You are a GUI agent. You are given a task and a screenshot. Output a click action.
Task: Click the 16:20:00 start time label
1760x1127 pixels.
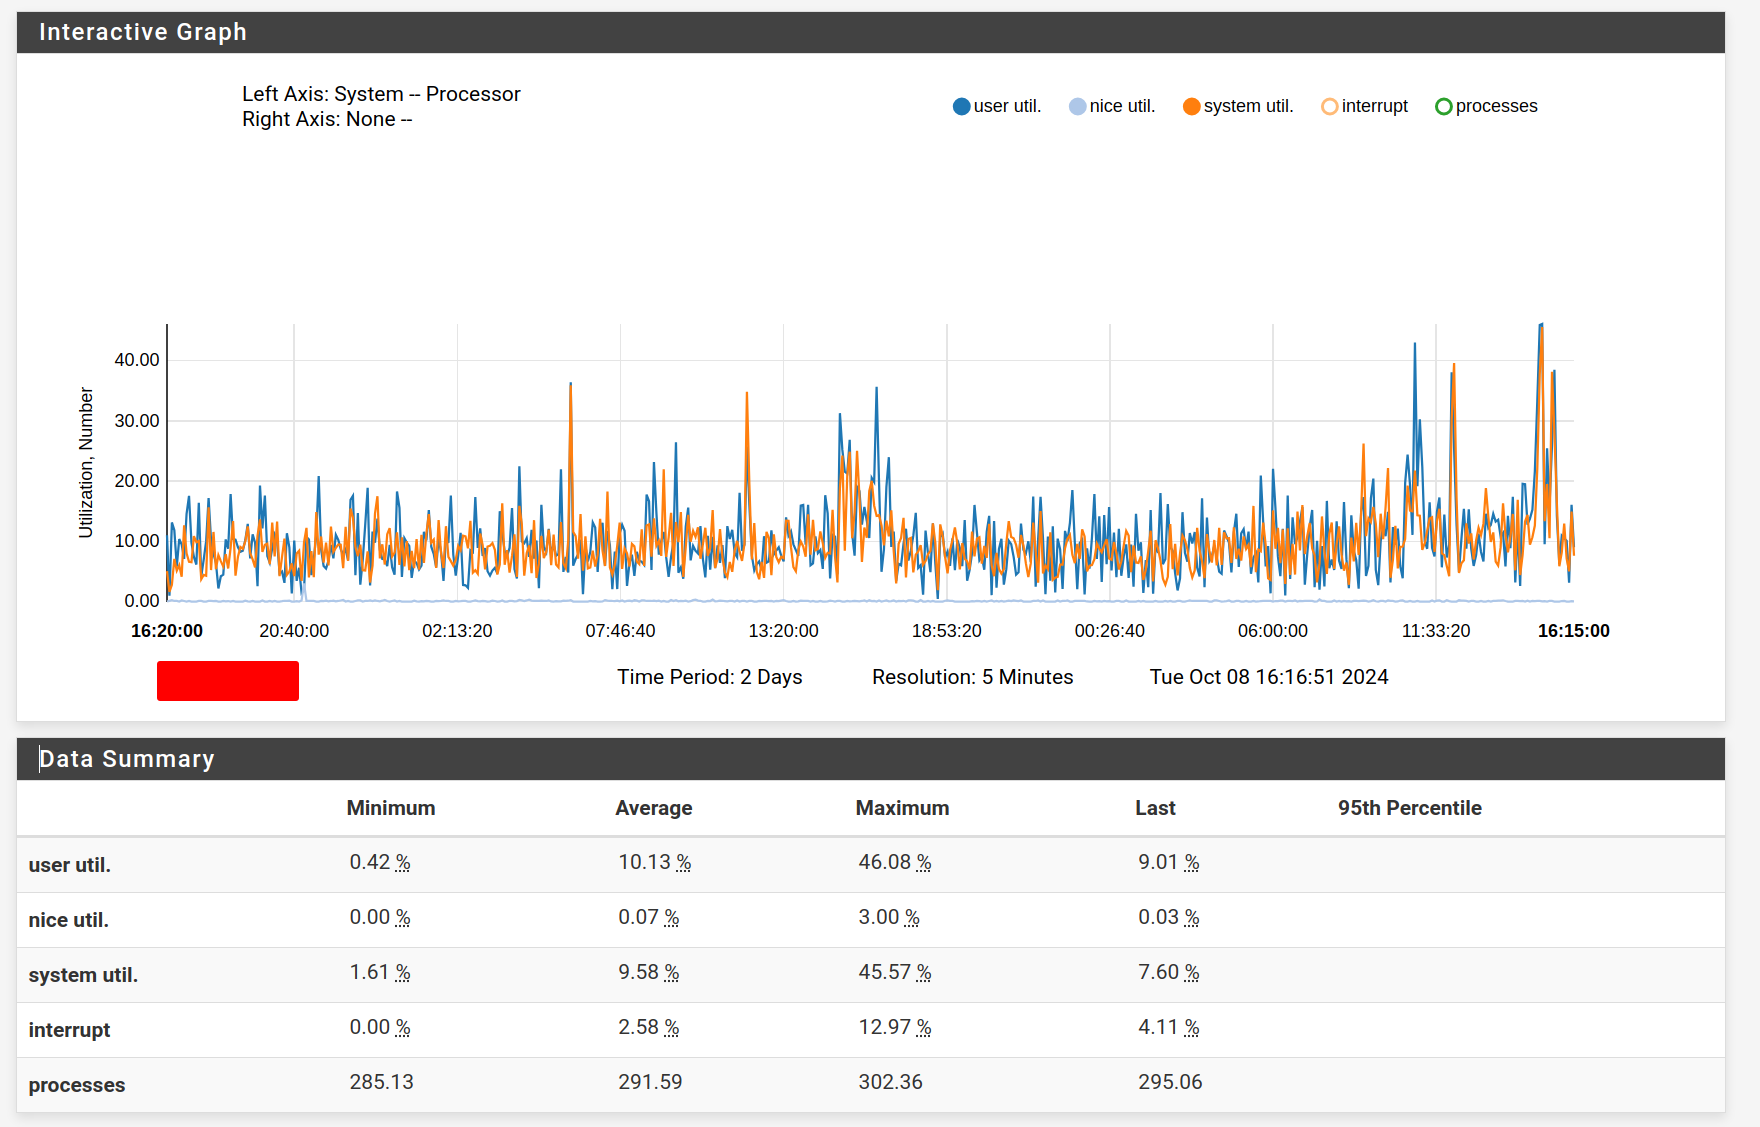coord(167,631)
